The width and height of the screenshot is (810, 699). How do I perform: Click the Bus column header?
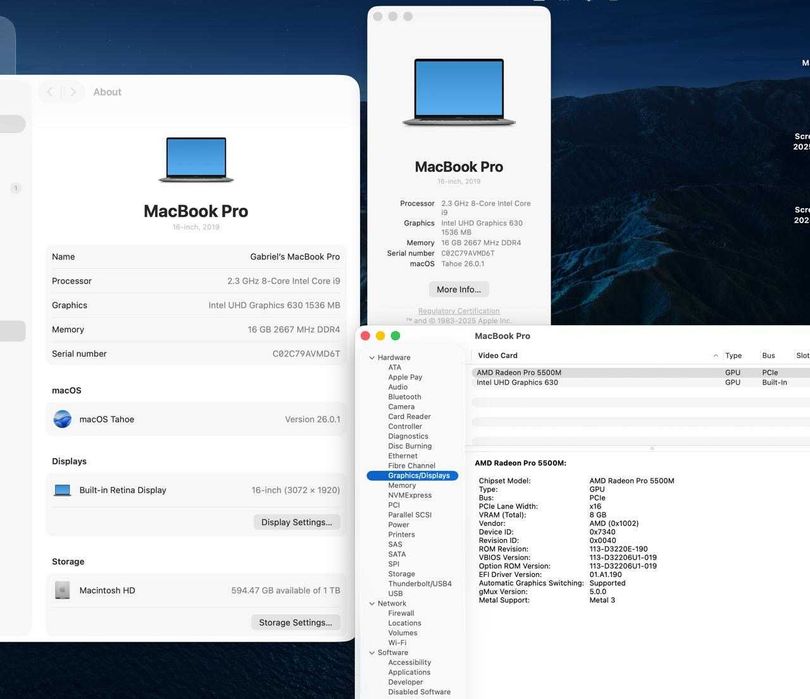point(768,355)
